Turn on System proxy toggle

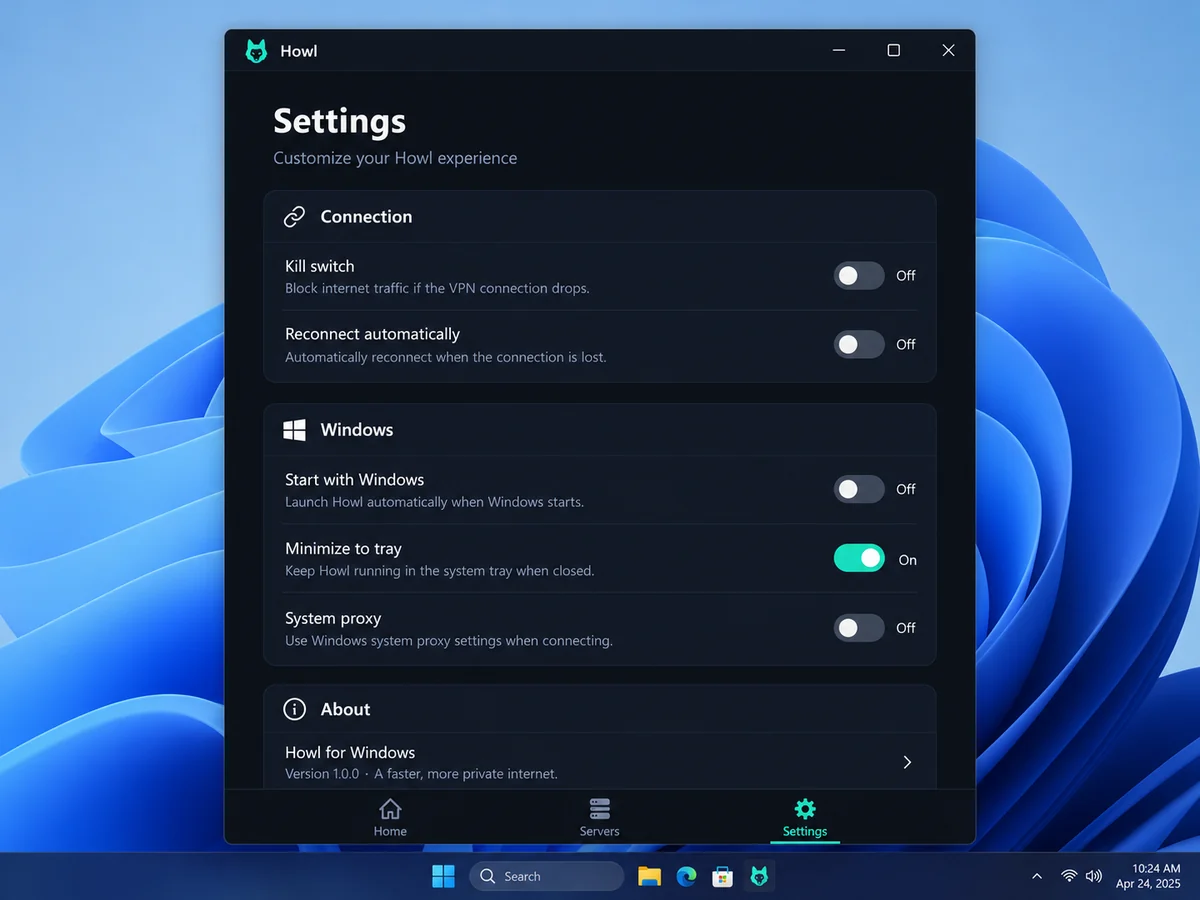coord(860,628)
